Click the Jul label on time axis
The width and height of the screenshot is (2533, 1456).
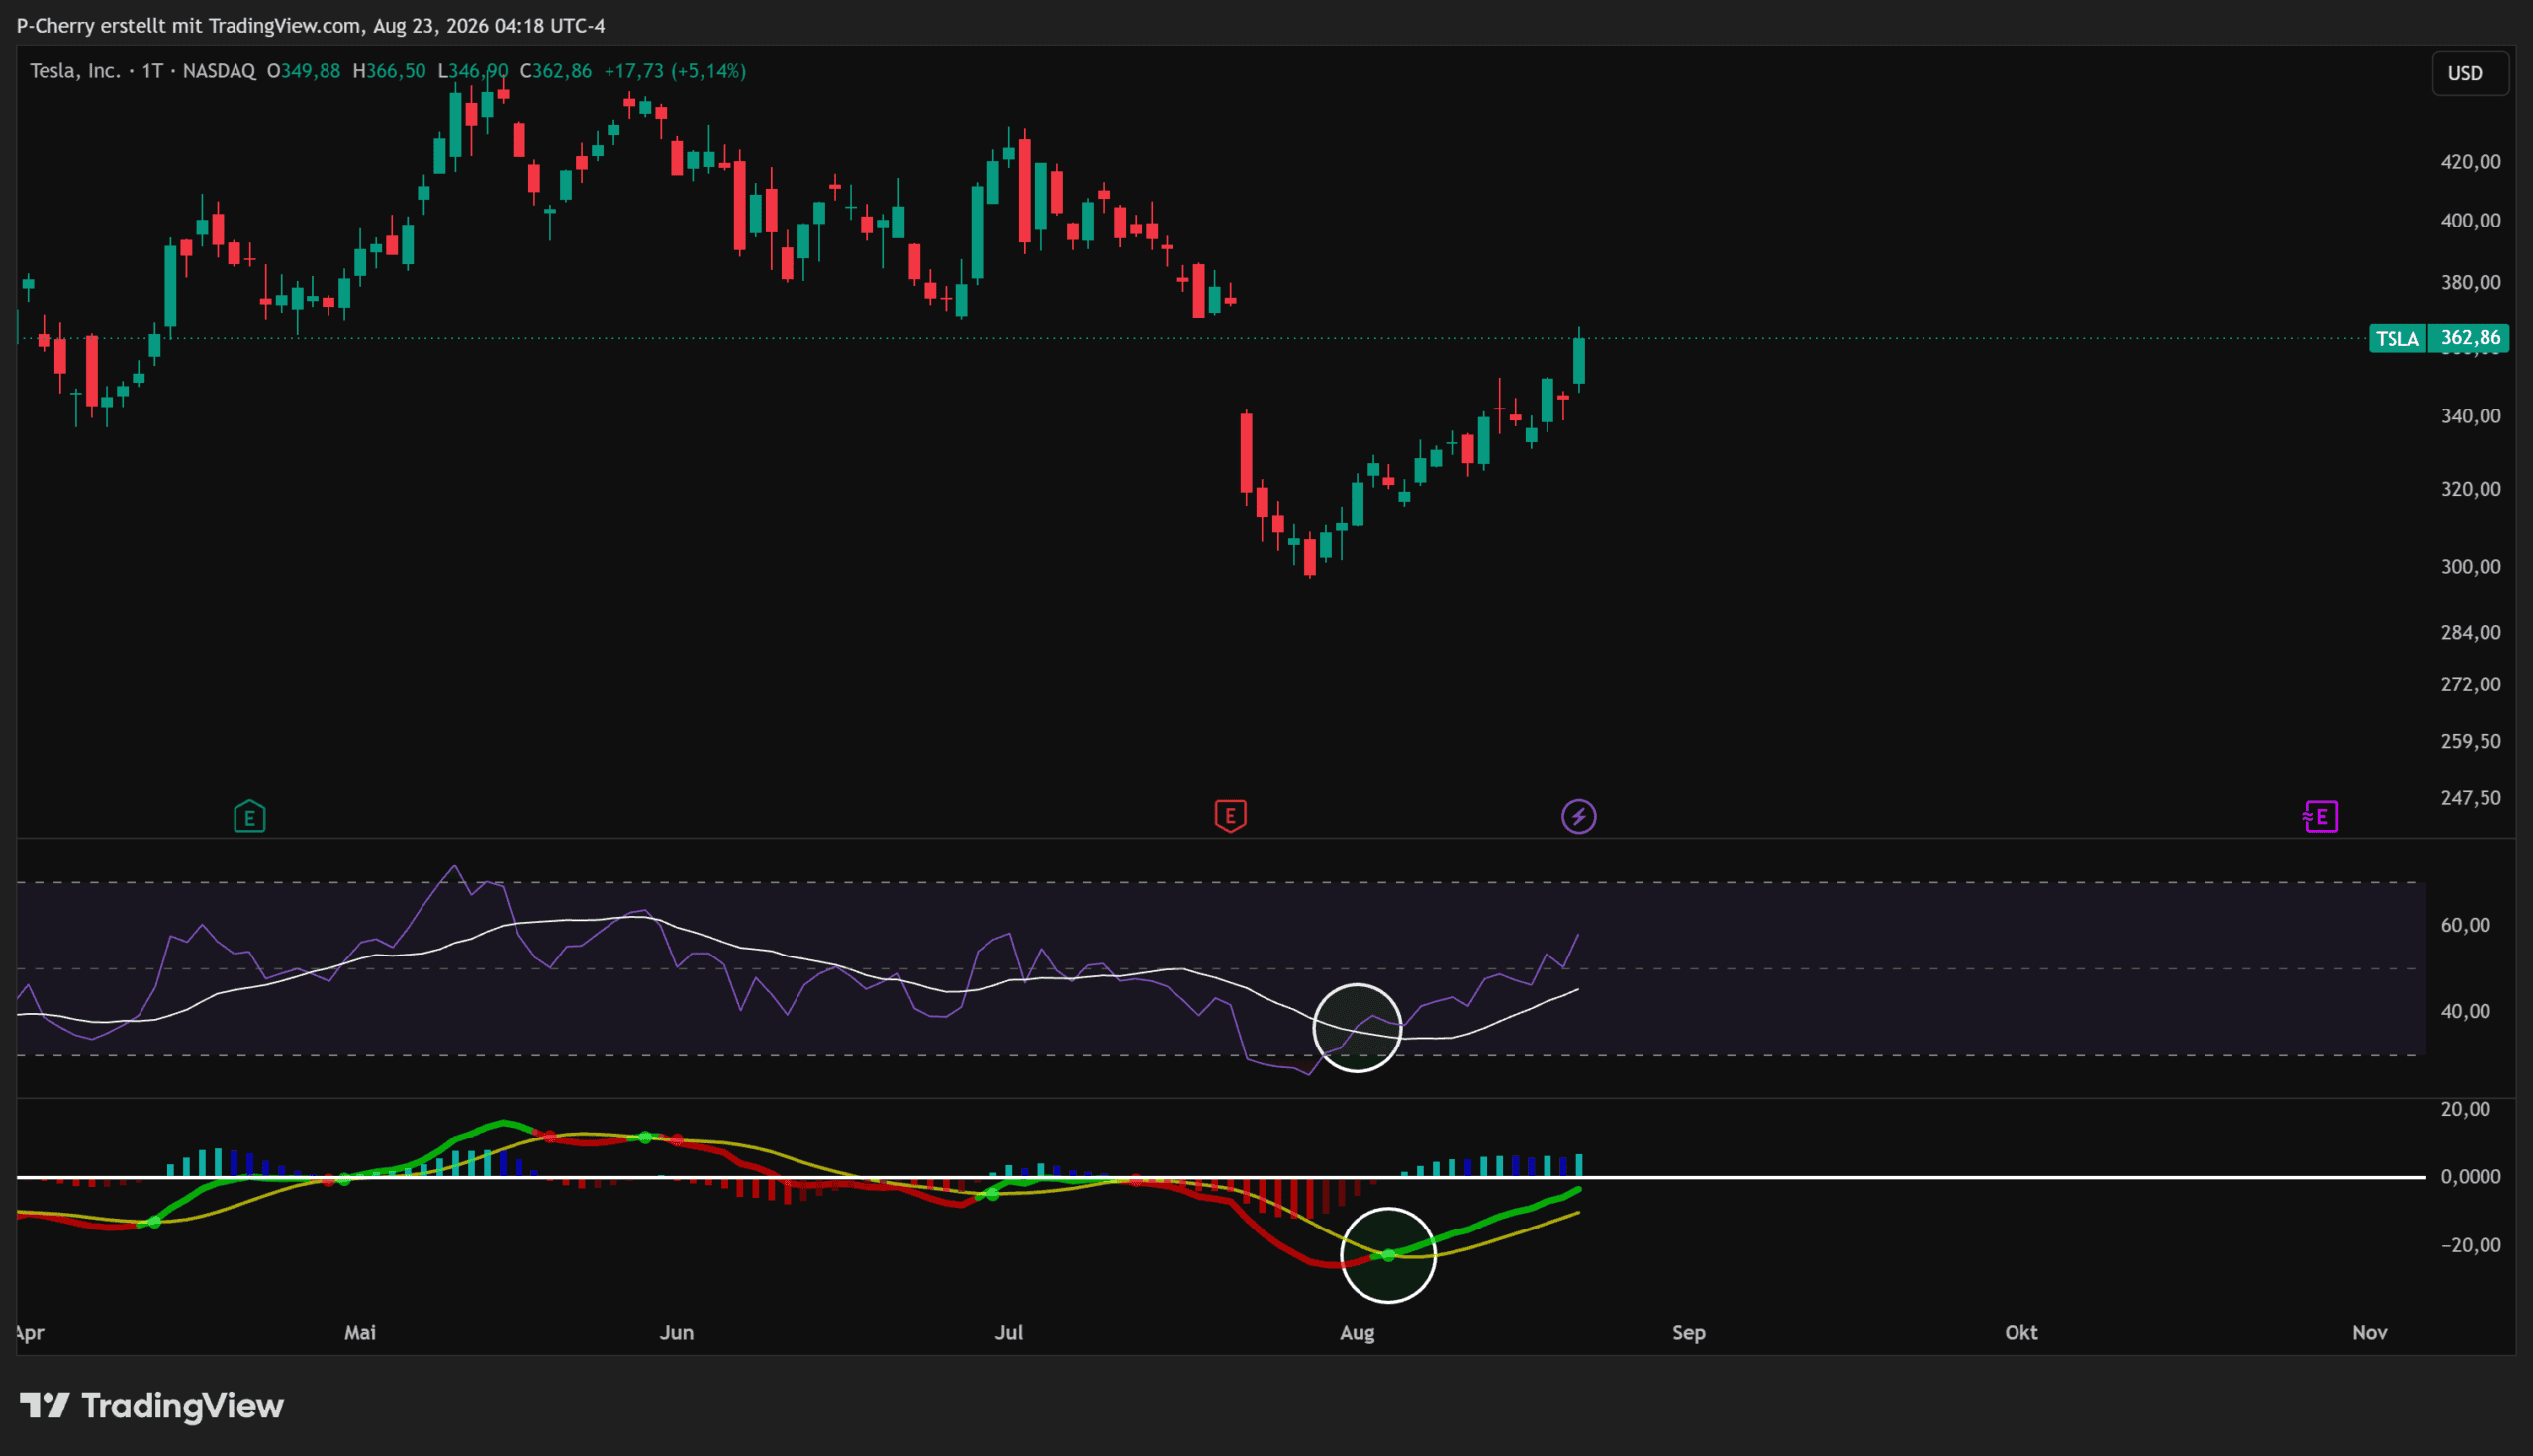tap(1009, 1333)
